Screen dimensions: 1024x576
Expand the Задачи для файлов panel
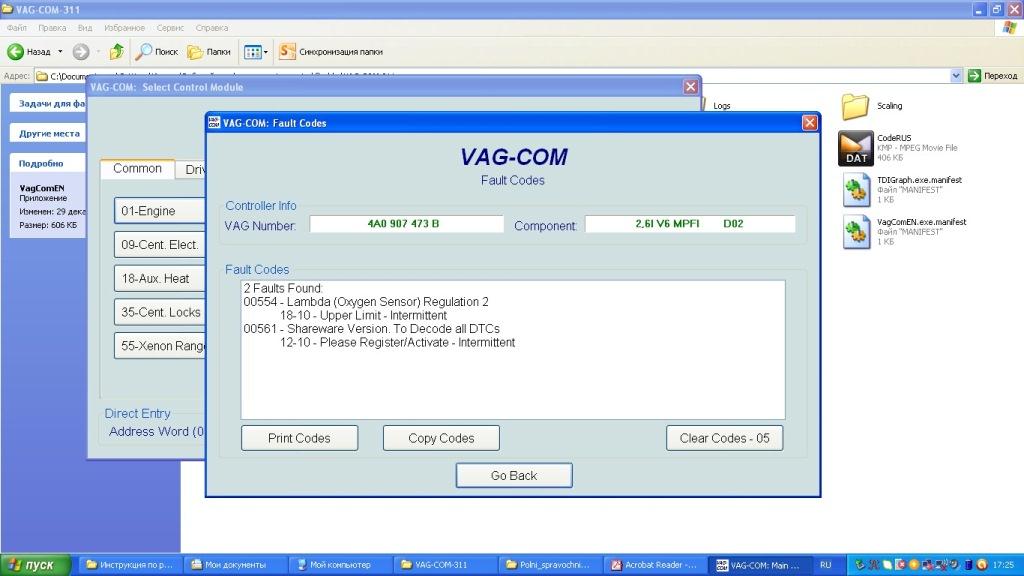tap(48, 103)
